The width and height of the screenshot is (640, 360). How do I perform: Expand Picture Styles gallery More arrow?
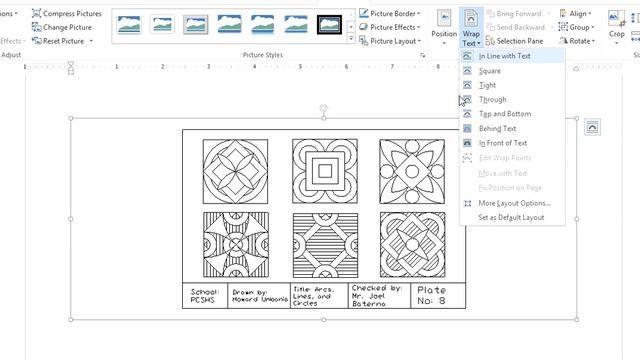(351, 39)
